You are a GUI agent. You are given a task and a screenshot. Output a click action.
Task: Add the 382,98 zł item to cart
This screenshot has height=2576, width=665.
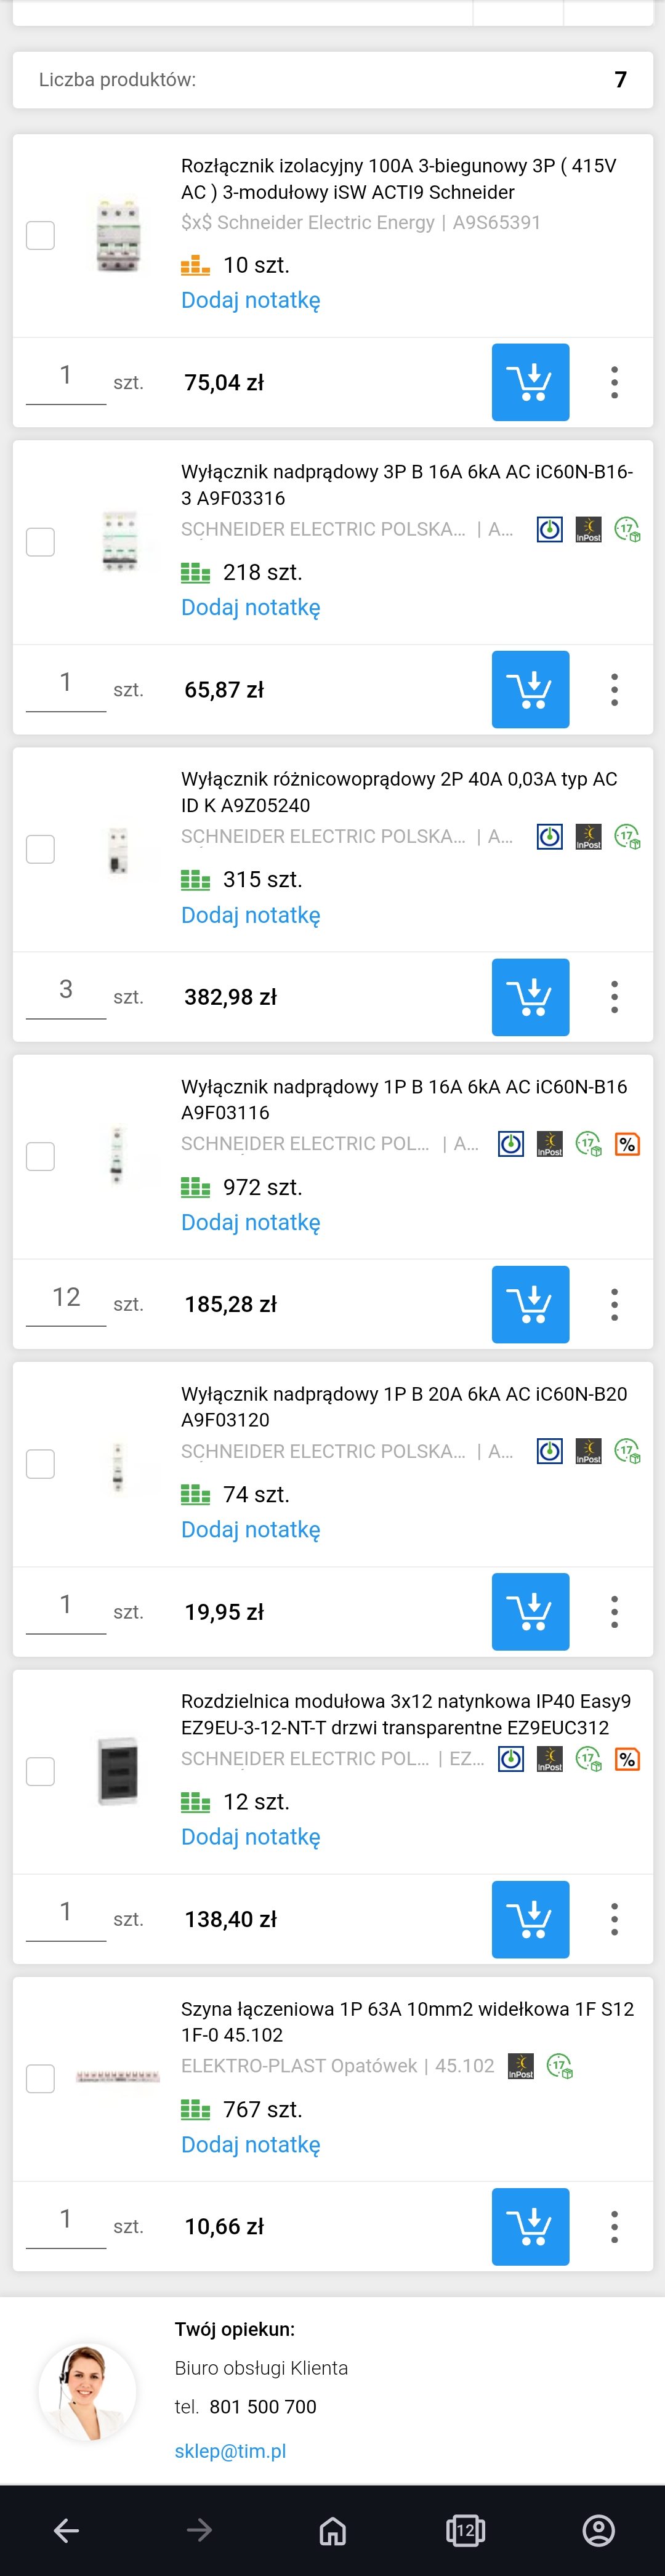pos(530,997)
